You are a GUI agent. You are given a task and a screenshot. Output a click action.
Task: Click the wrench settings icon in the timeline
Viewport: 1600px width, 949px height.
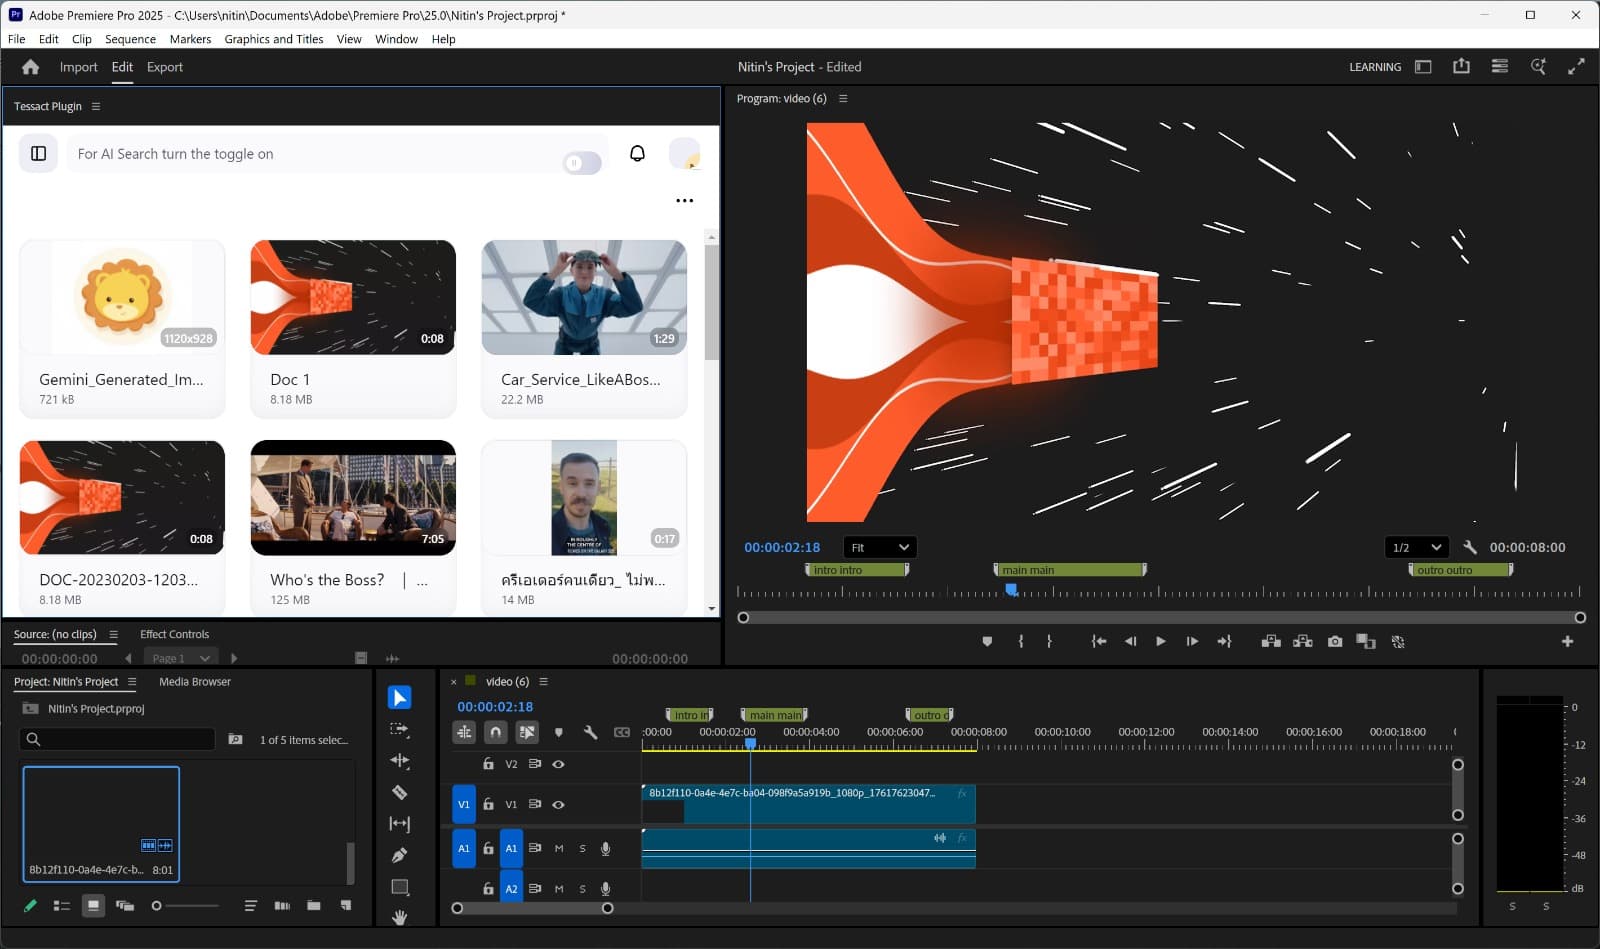pos(592,732)
